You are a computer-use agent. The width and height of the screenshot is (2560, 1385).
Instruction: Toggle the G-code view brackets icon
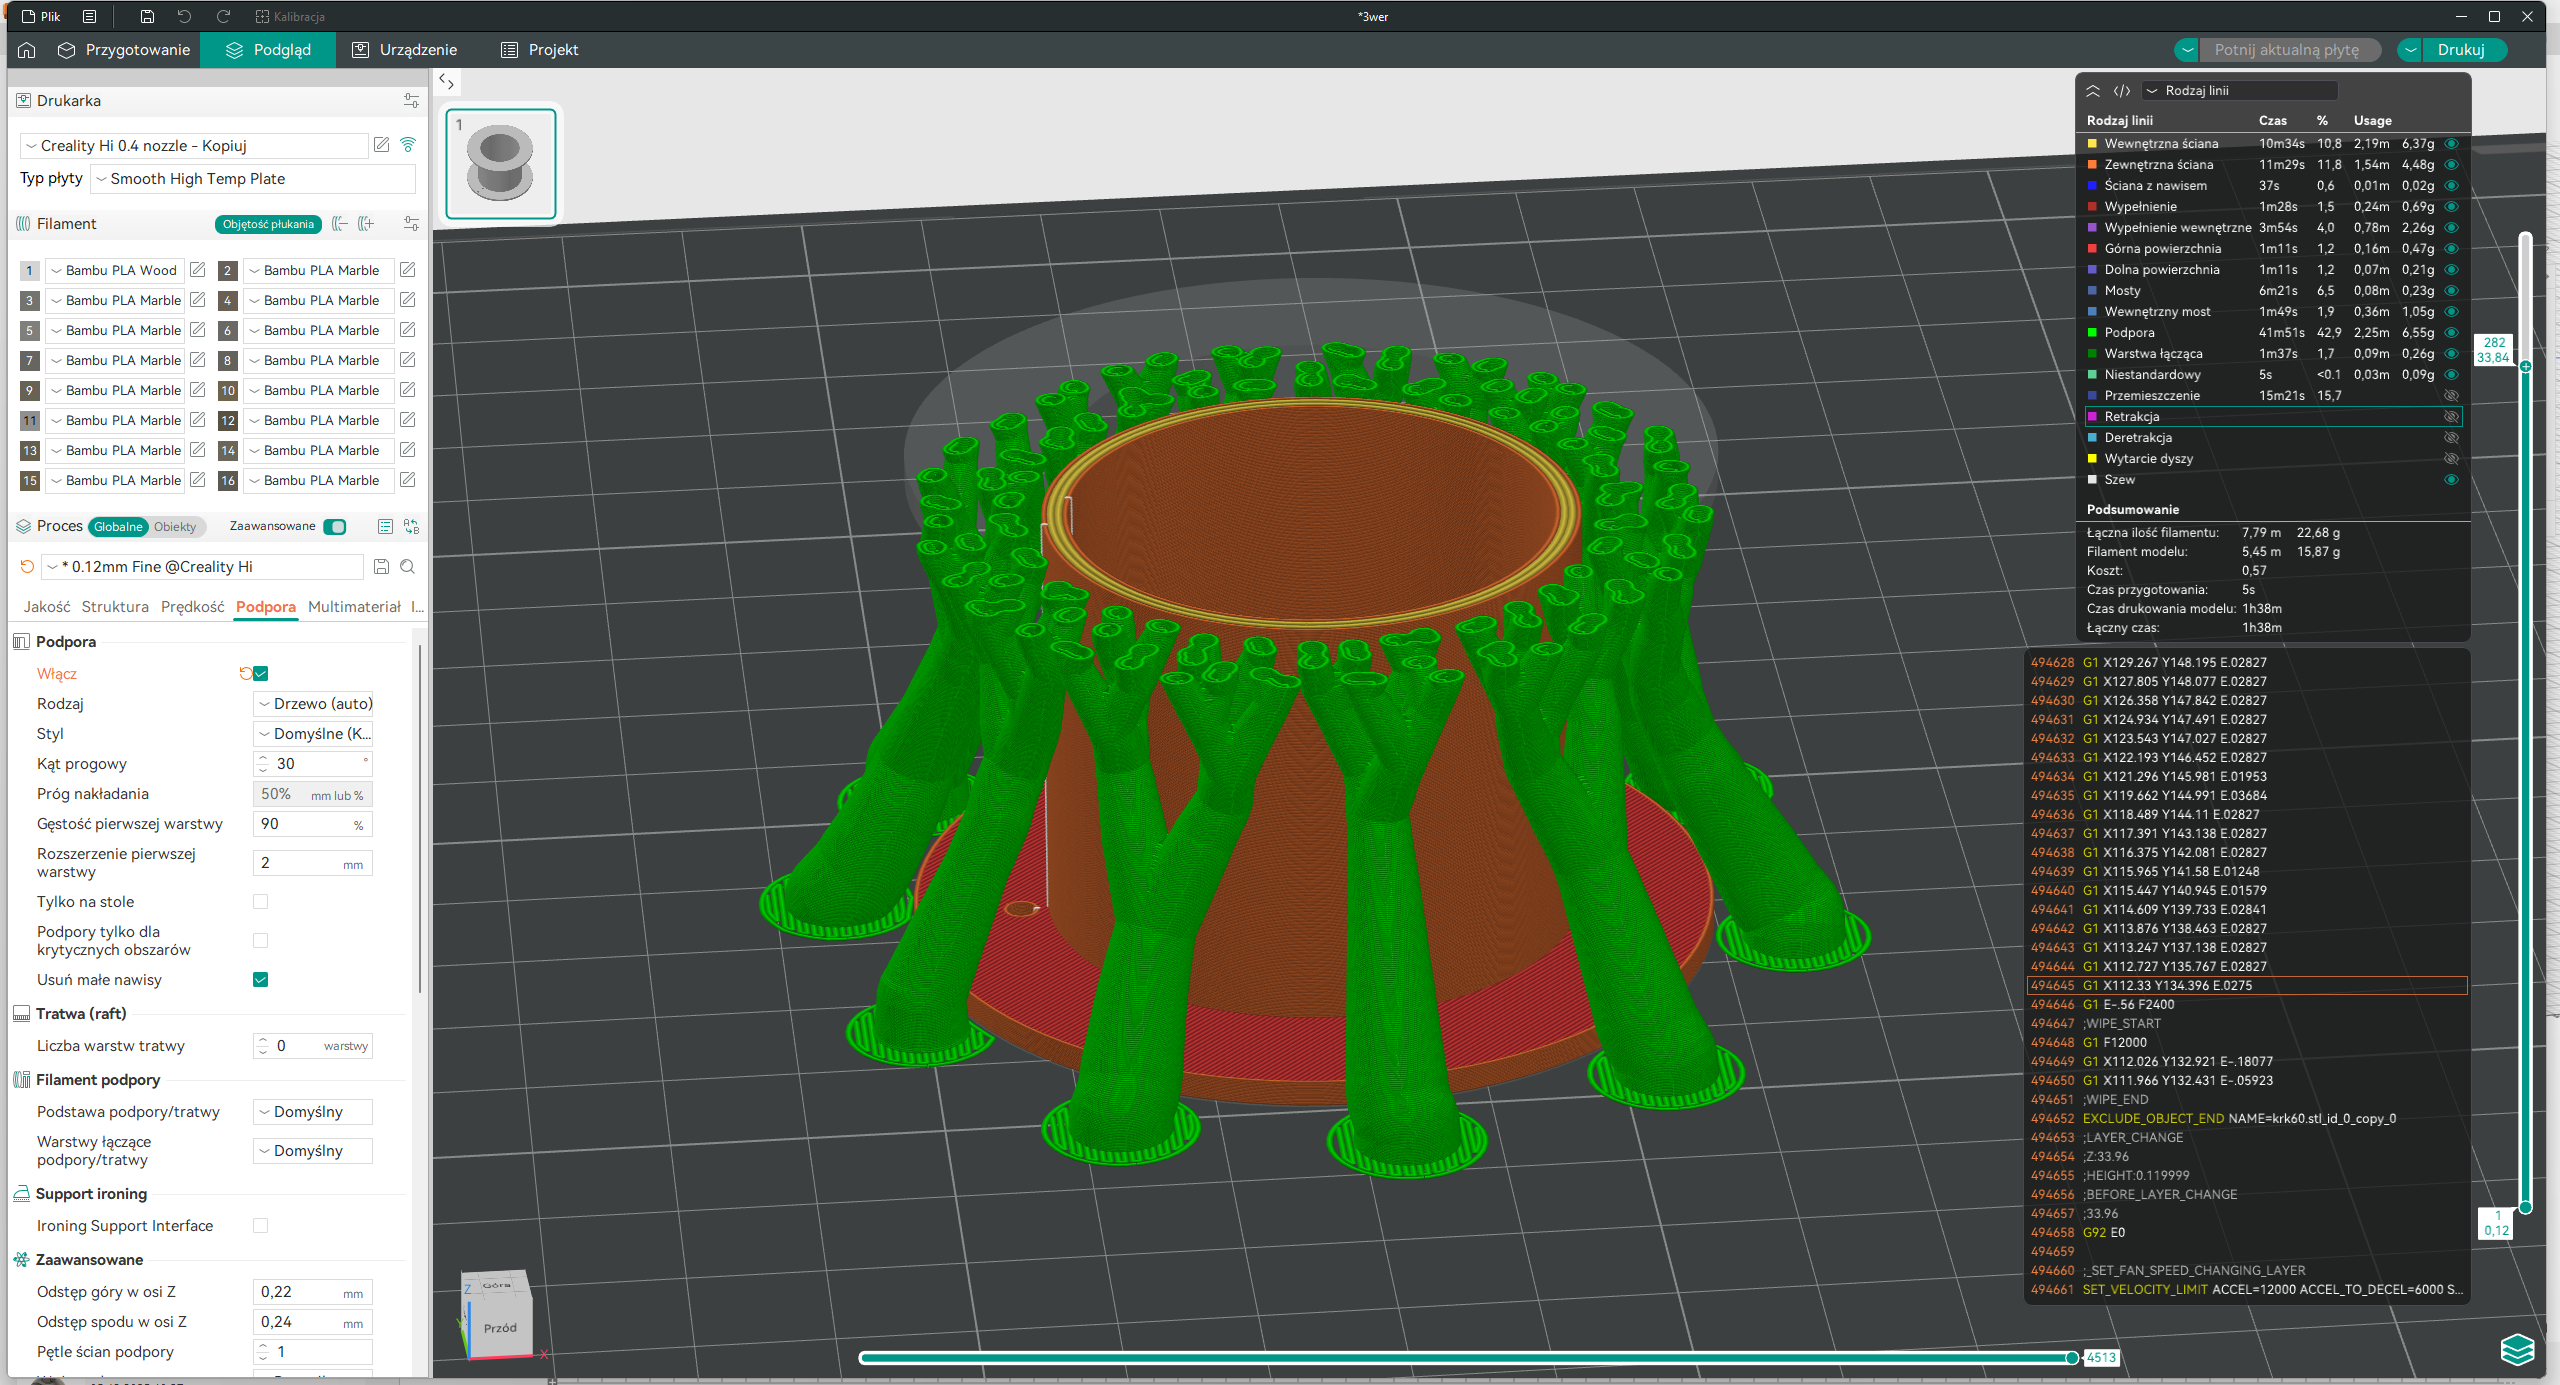tap(2121, 91)
